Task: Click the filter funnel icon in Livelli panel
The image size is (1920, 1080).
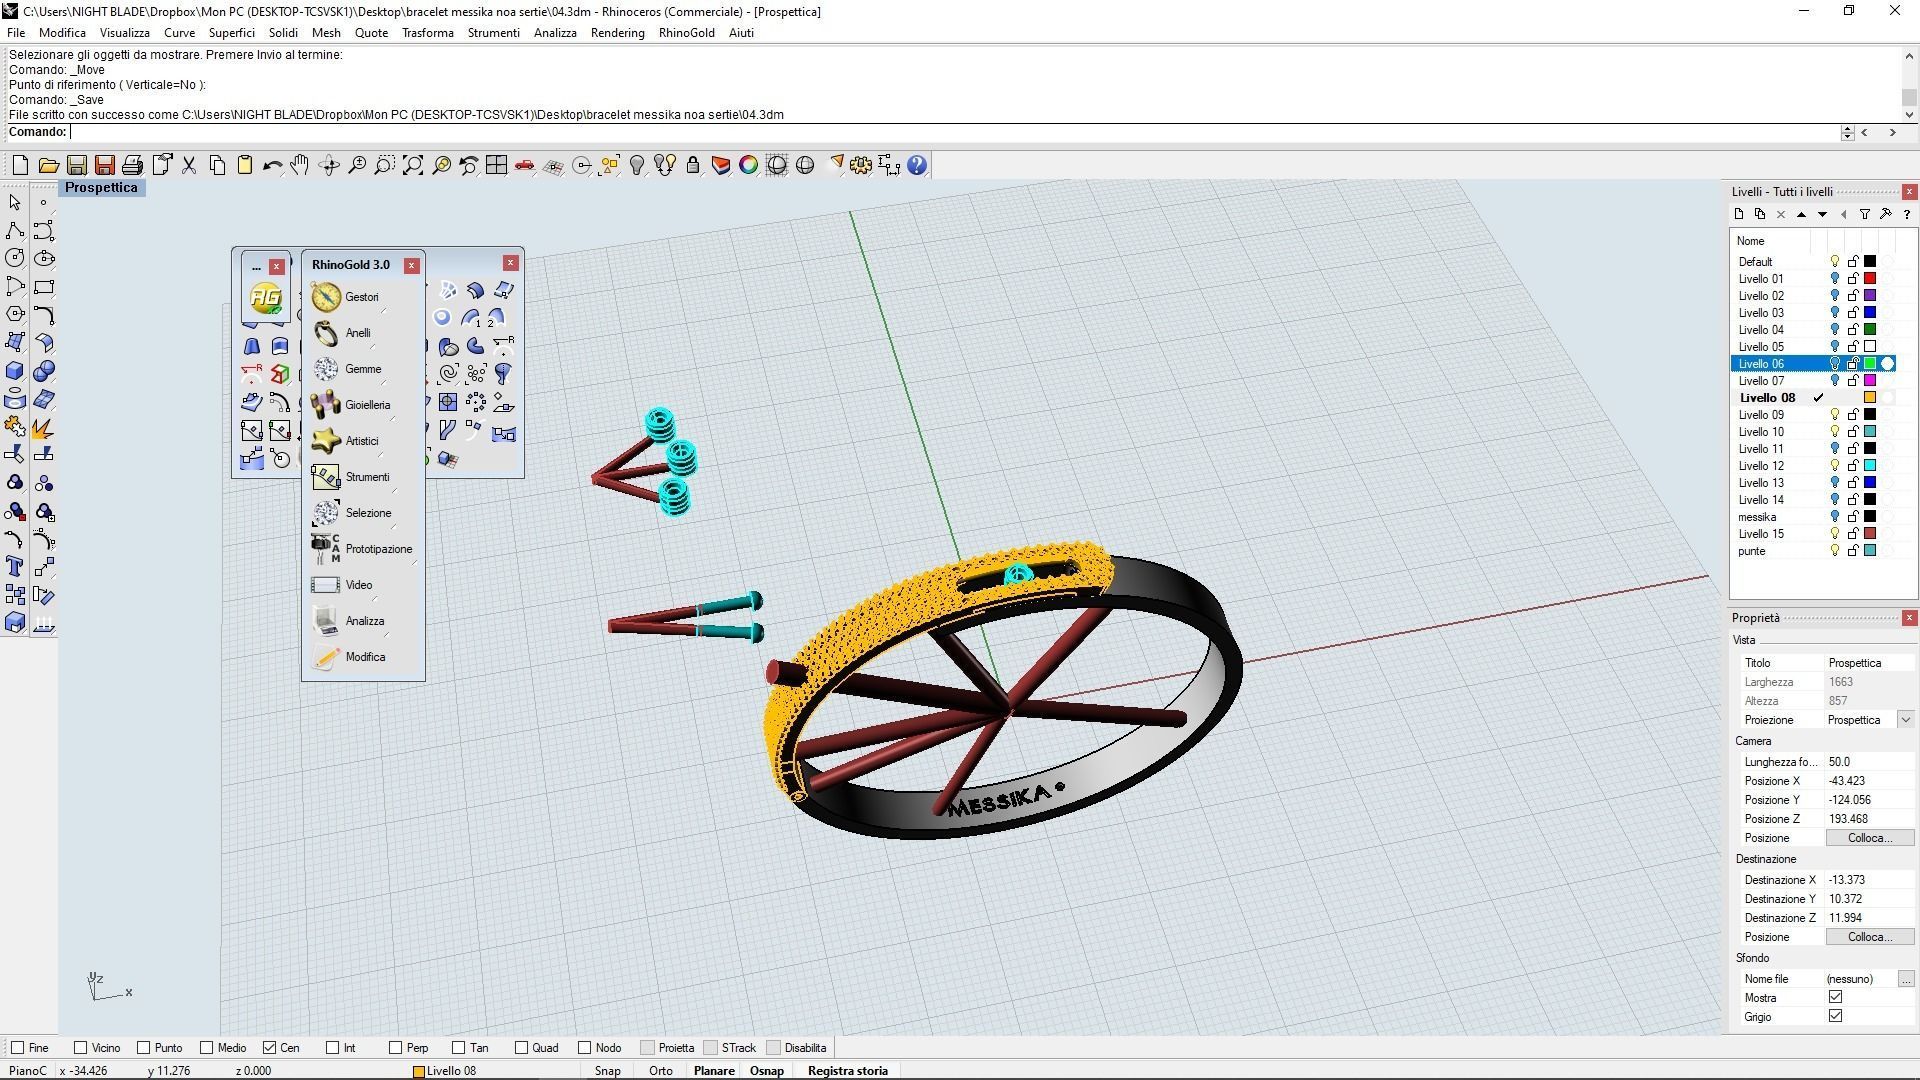Action: coord(1864,214)
